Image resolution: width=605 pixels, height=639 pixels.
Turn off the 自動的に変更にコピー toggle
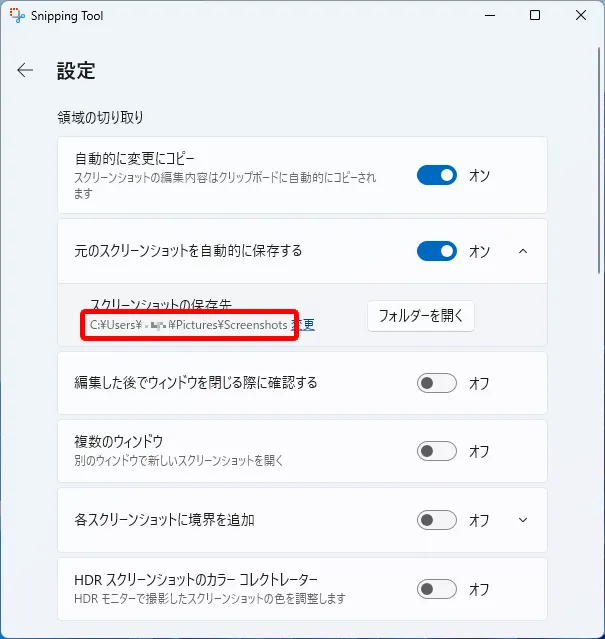[437, 175]
